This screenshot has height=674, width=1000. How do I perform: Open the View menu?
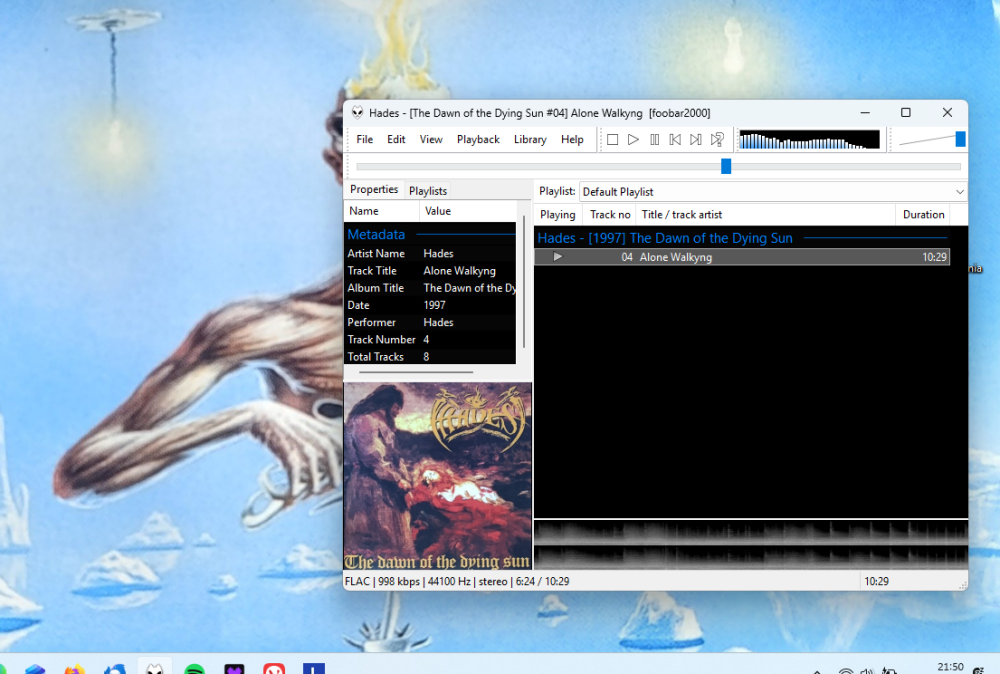pos(431,140)
